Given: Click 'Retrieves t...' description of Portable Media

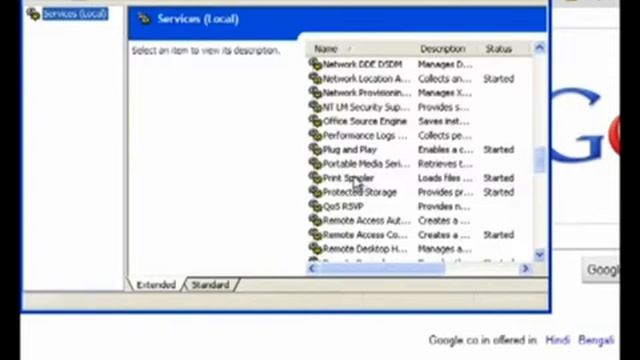Looking at the screenshot, I should pos(445,164).
